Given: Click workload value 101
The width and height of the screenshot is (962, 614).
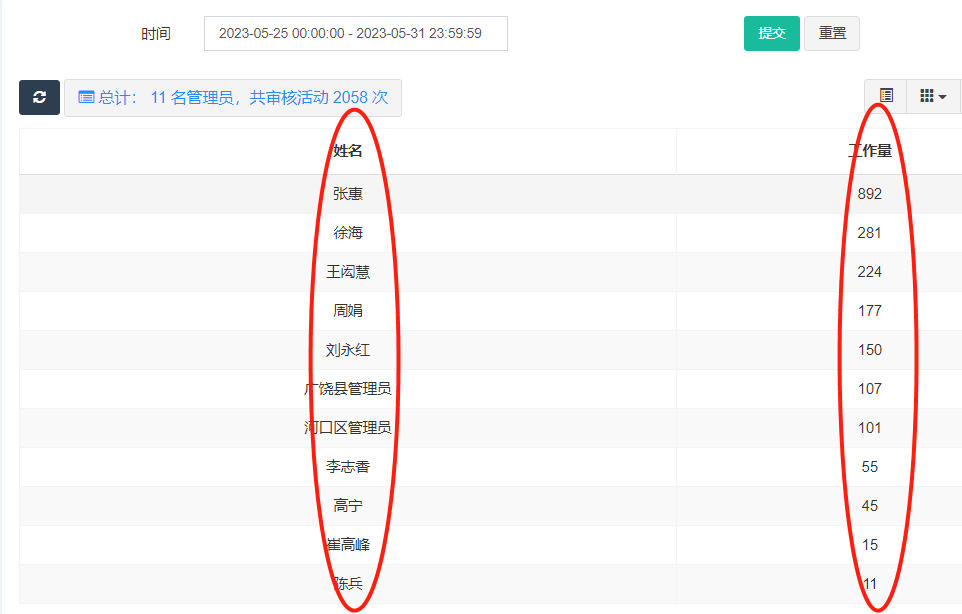Looking at the screenshot, I should tap(869, 428).
